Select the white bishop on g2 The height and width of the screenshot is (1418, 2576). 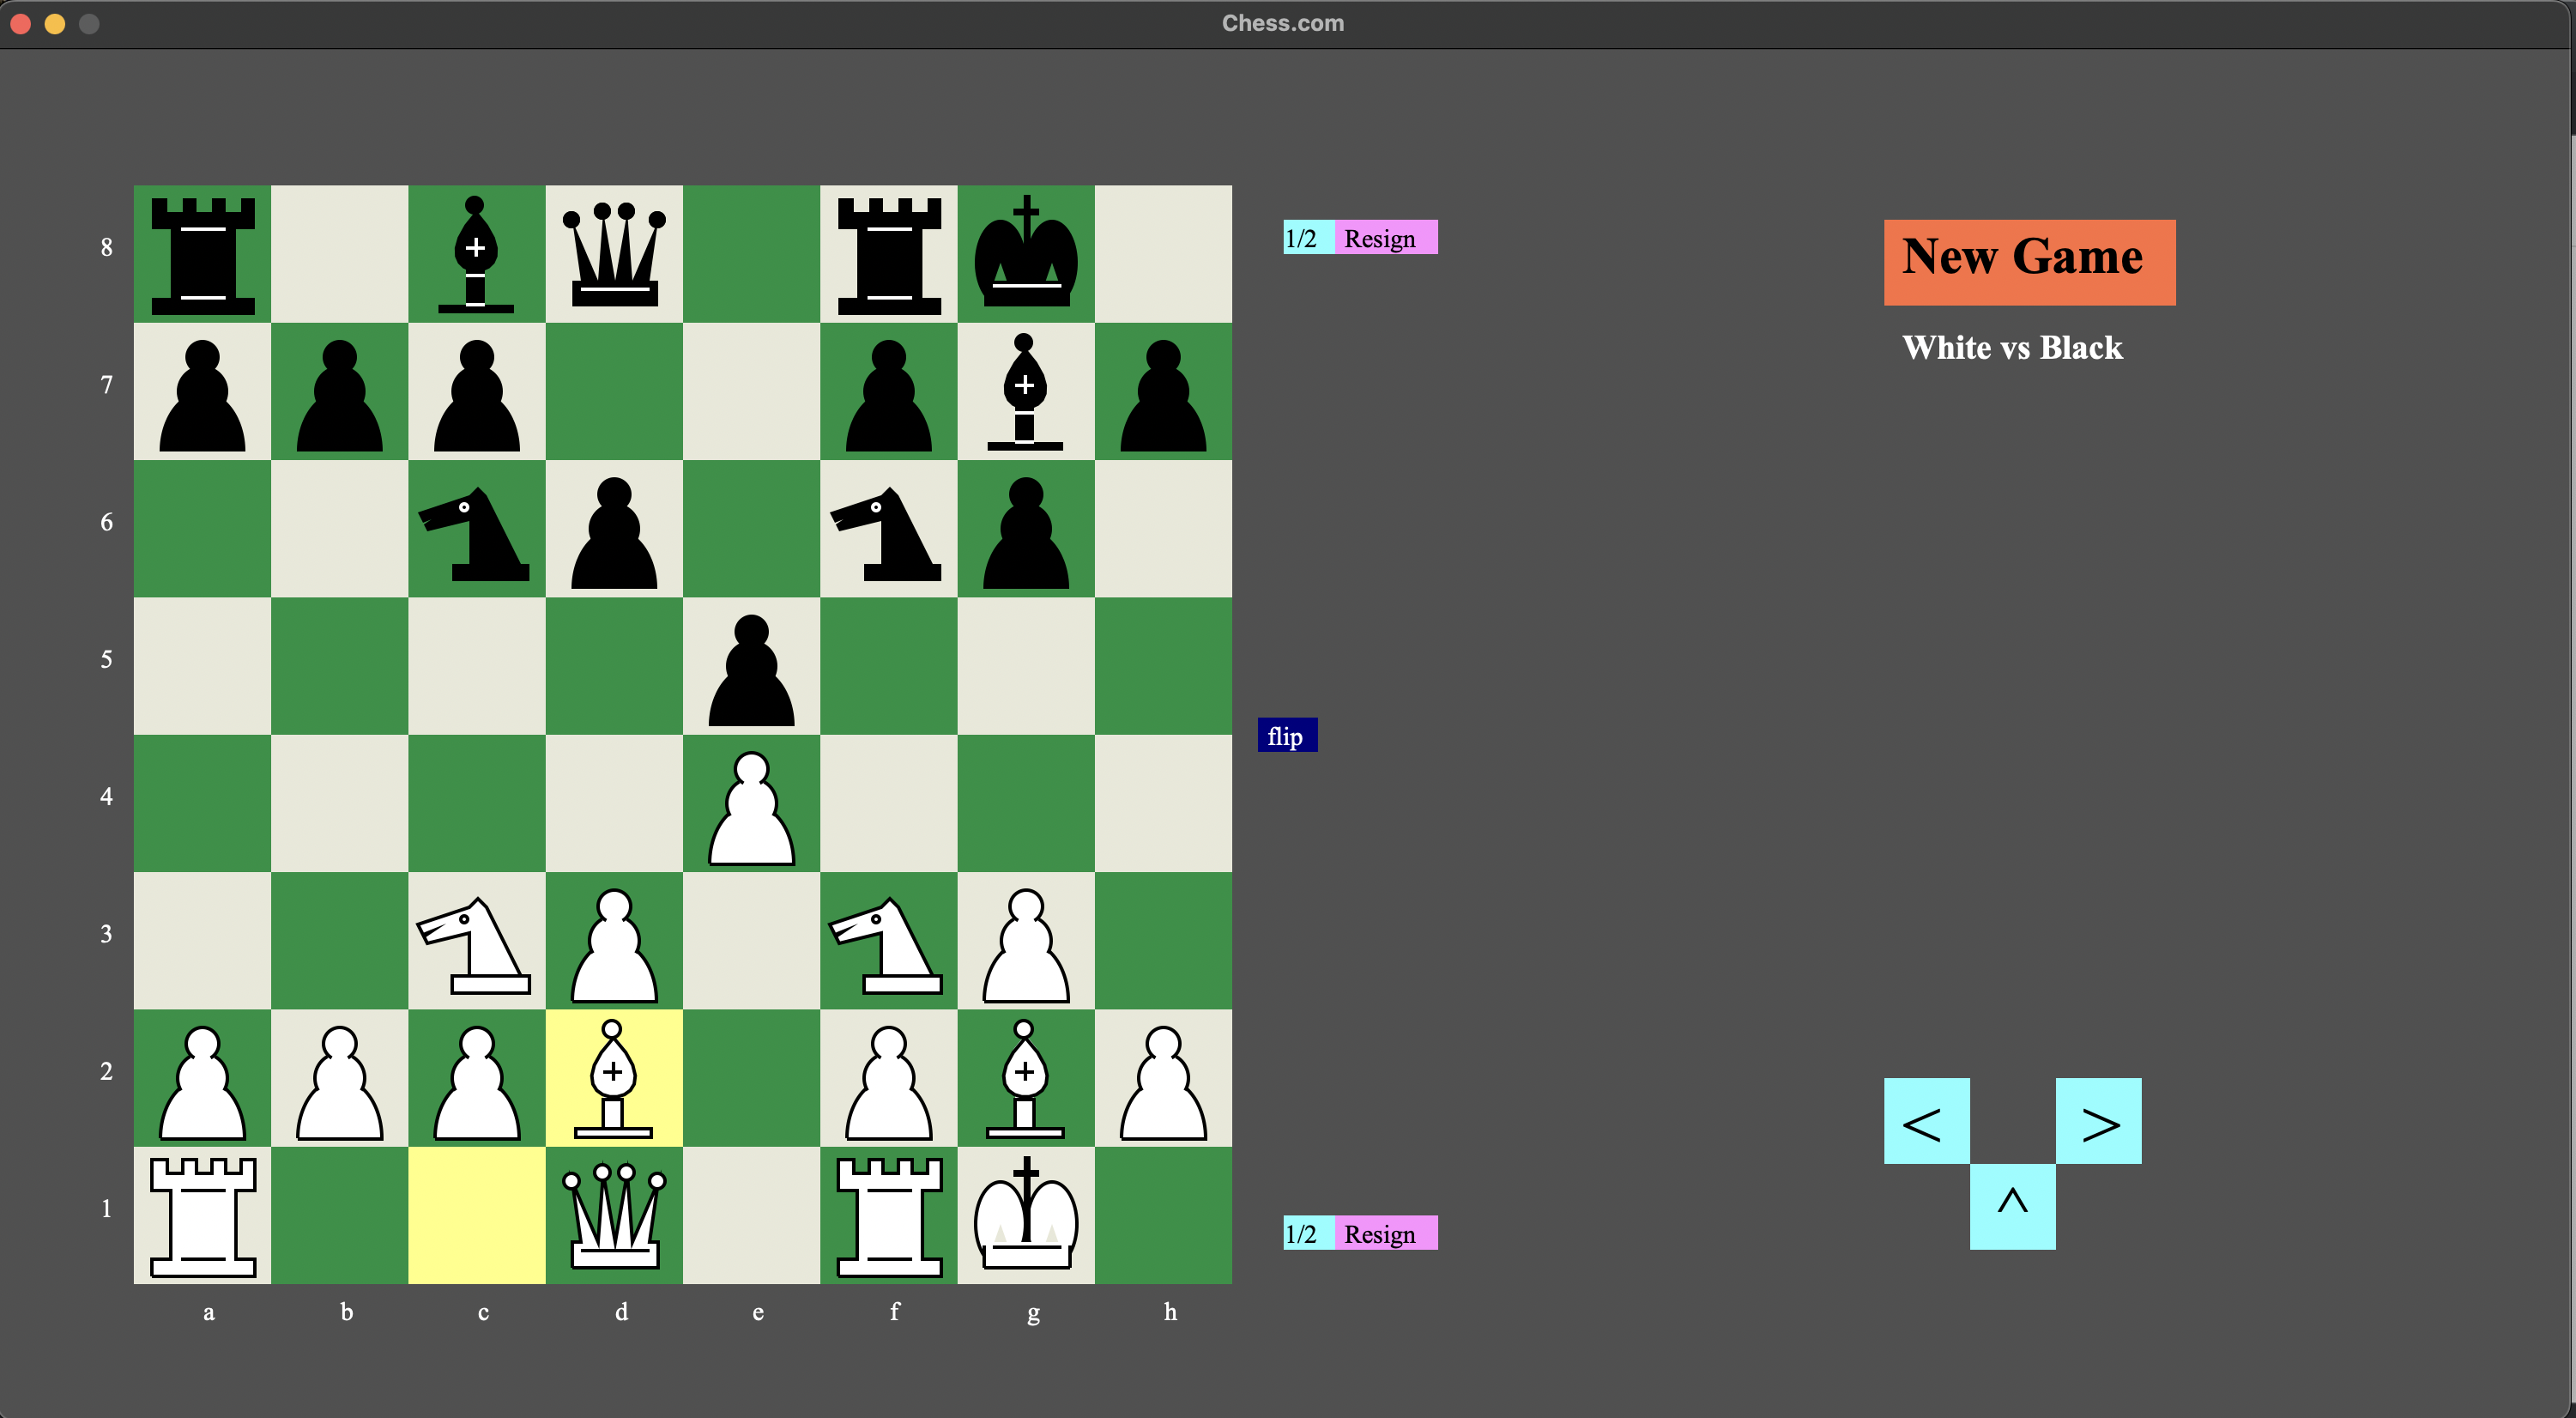pyautogui.click(x=1026, y=1078)
